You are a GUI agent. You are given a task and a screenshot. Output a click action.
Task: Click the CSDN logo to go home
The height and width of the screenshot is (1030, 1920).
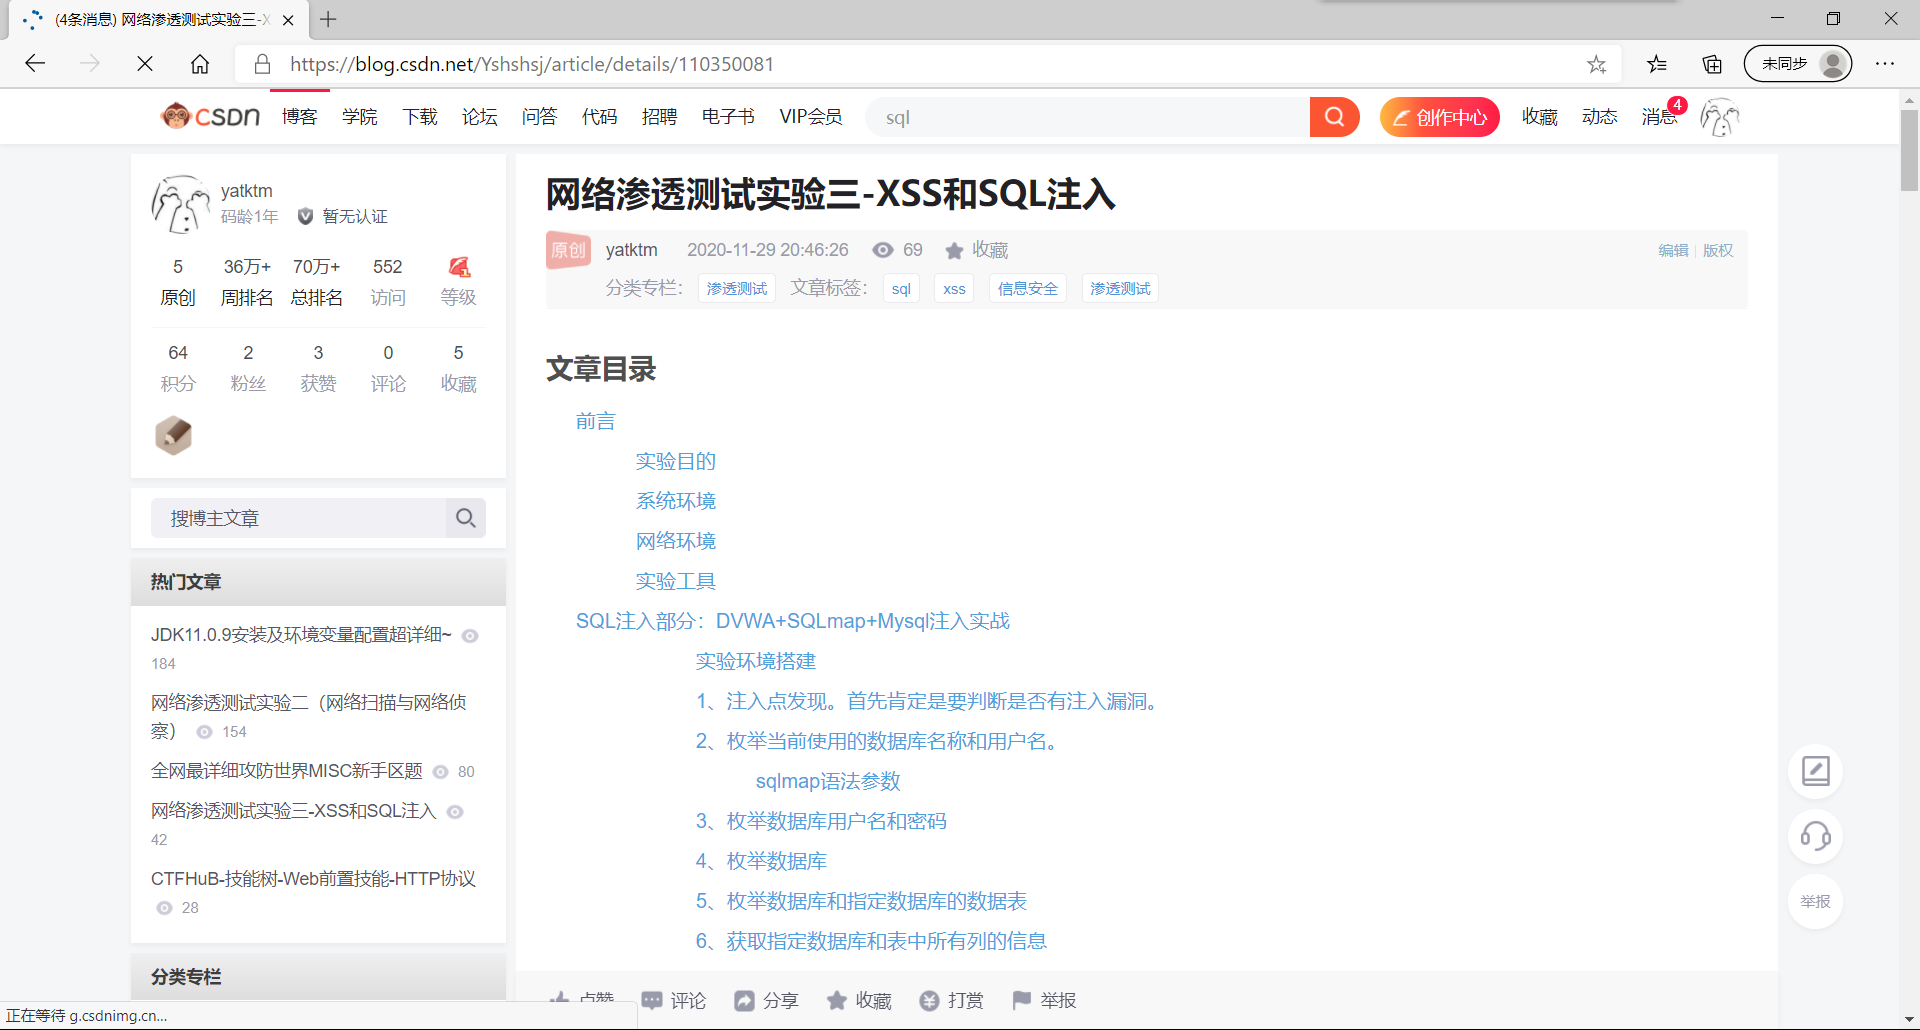pyautogui.click(x=209, y=116)
